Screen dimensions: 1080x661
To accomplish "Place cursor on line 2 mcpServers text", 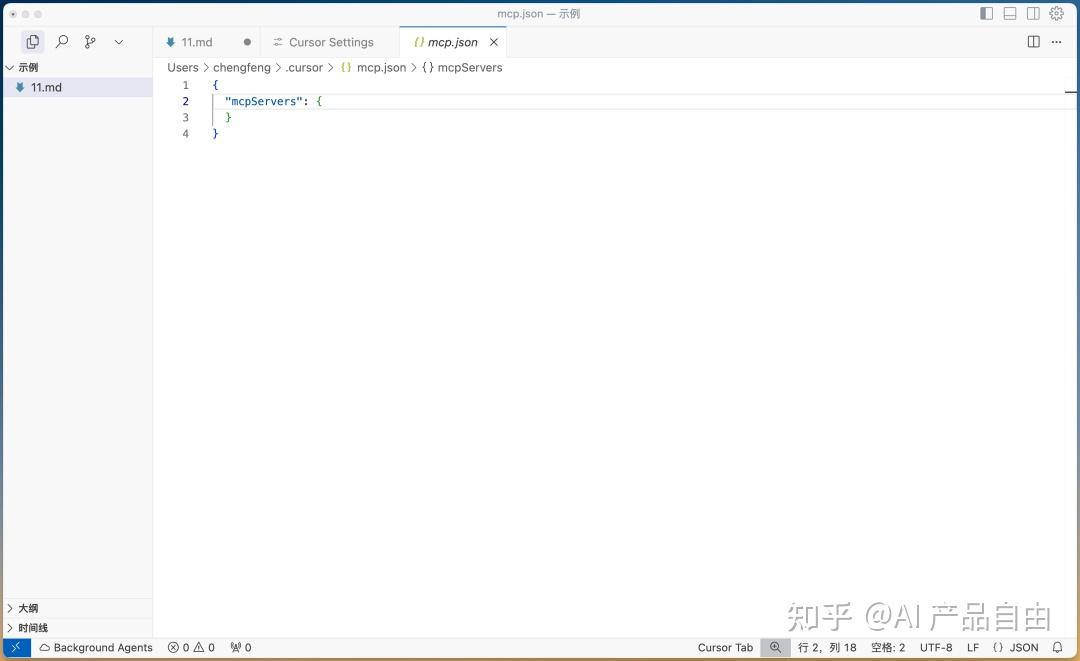I will 264,101.
